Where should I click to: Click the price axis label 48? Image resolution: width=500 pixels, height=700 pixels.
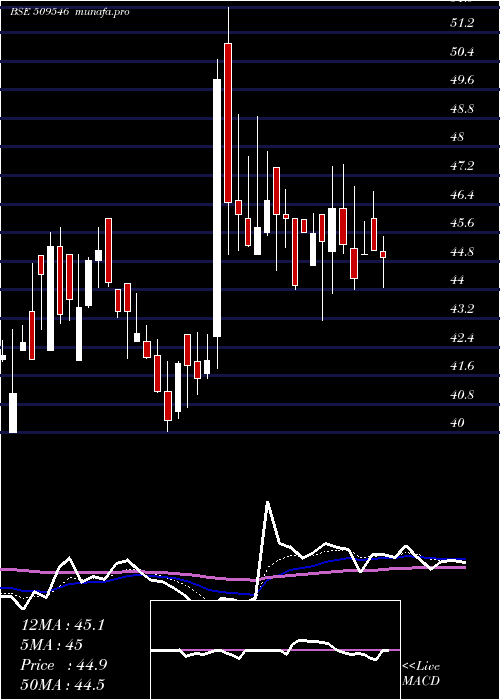pos(458,137)
